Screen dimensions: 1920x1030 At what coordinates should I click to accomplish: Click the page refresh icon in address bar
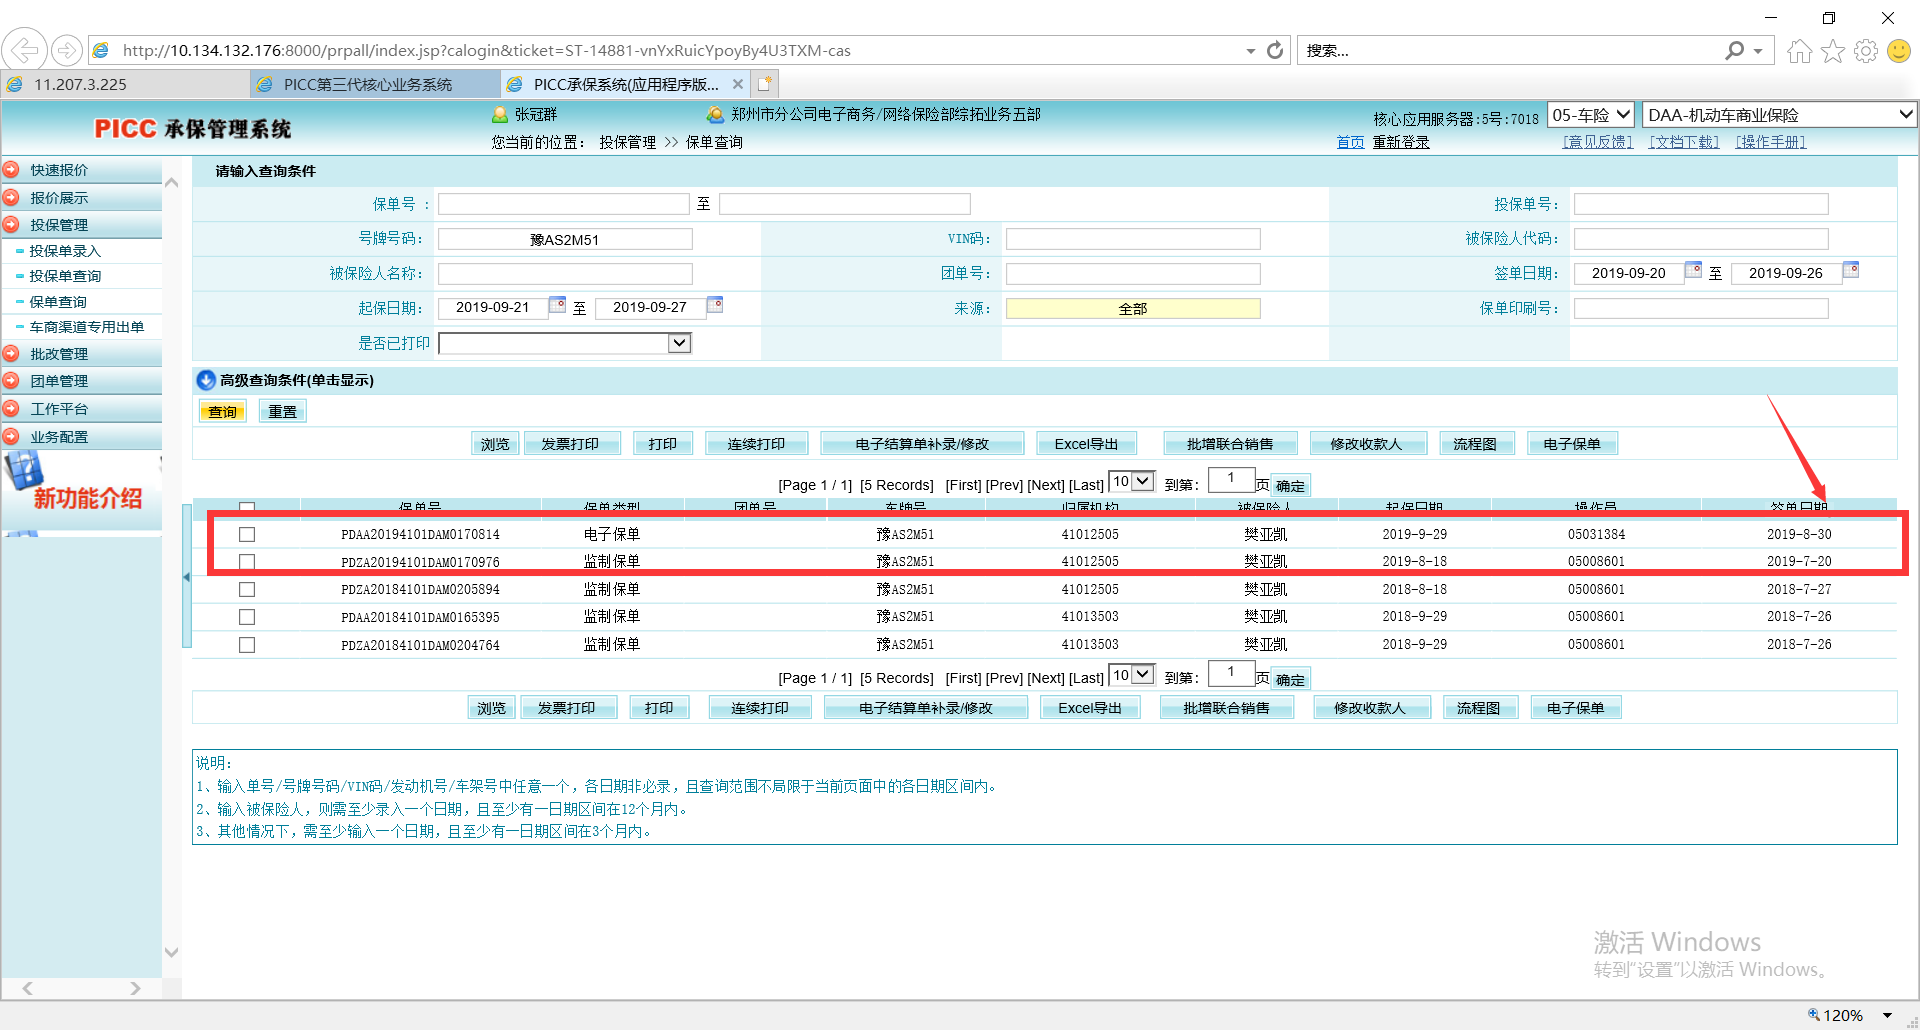pyautogui.click(x=1275, y=50)
